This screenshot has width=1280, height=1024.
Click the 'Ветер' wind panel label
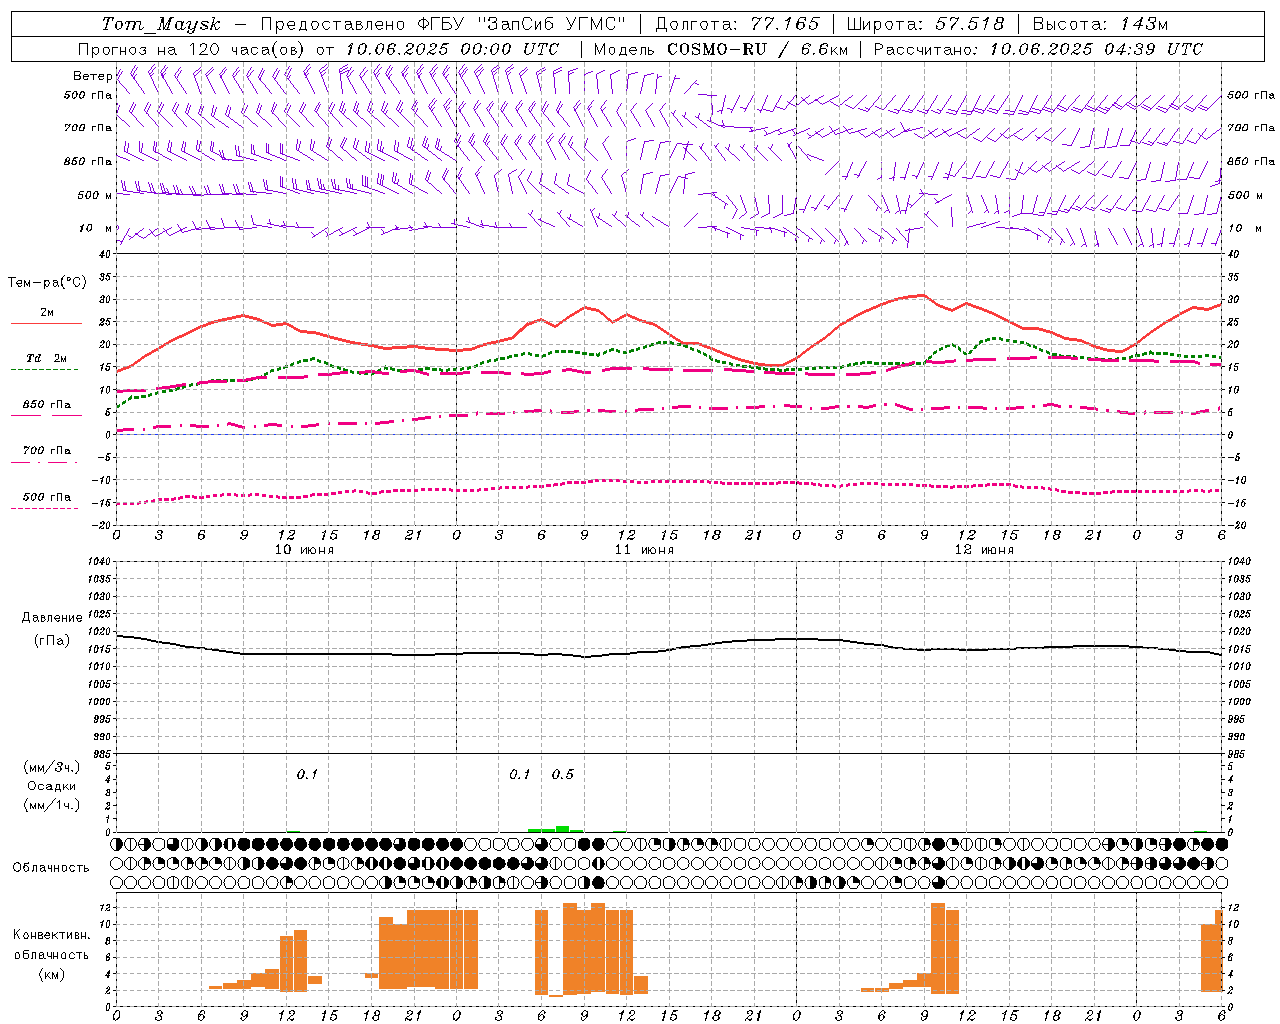pos(92,76)
